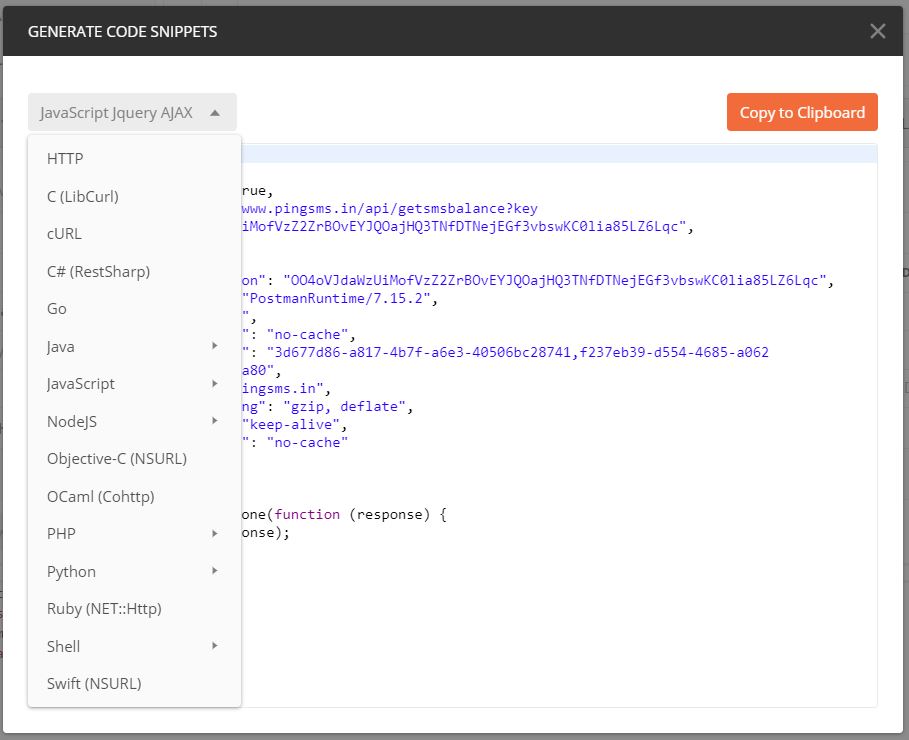909x740 pixels.
Task: Expand the JavaScript submenu arrow
Action: point(214,383)
